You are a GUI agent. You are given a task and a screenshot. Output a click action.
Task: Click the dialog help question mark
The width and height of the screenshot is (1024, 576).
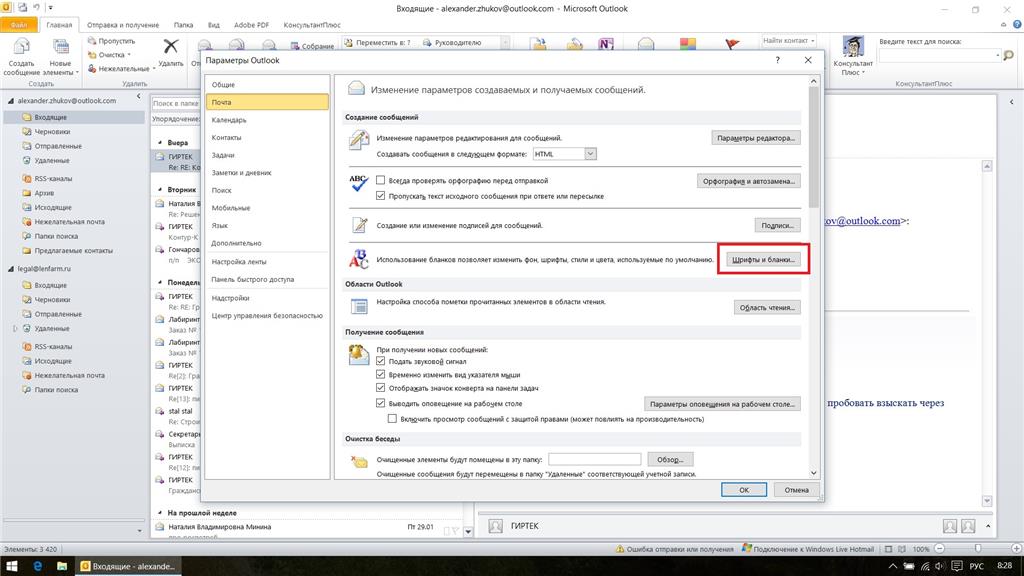point(777,60)
